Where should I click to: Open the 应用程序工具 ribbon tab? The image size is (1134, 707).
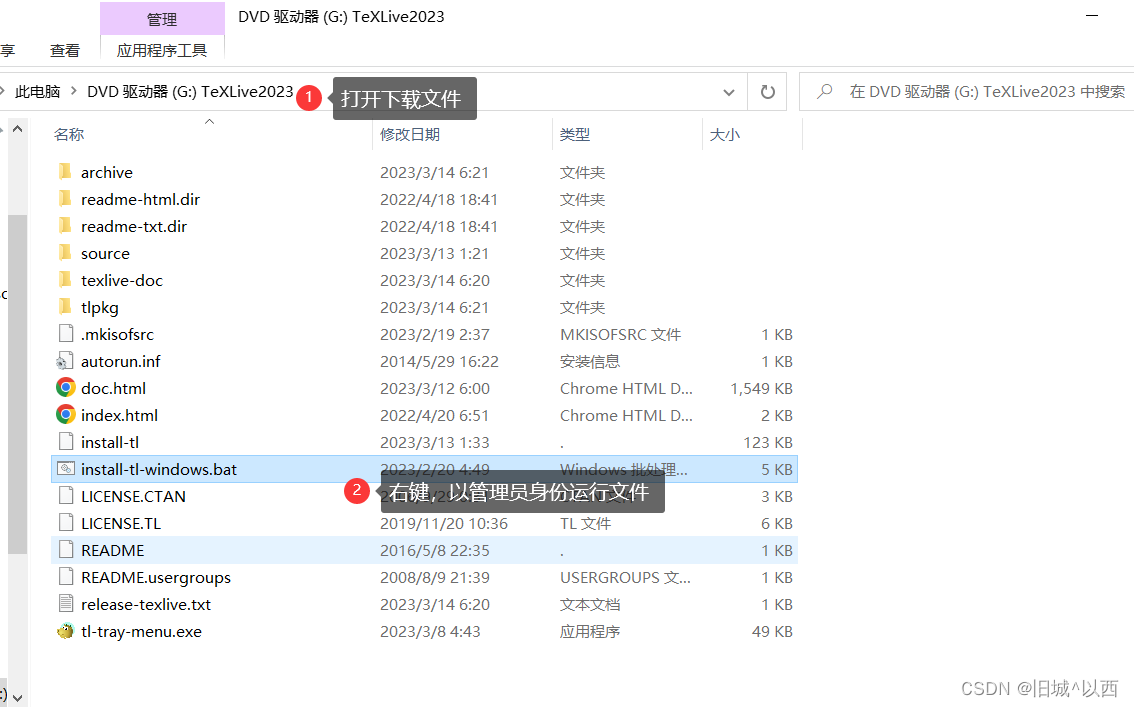[162, 51]
